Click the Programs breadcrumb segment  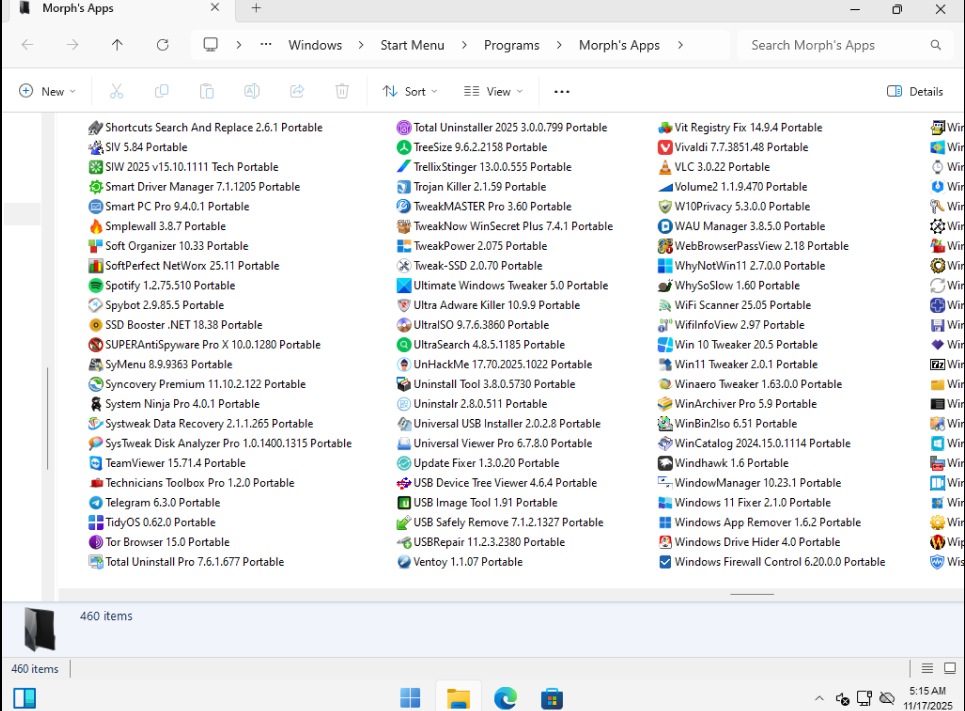(511, 45)
